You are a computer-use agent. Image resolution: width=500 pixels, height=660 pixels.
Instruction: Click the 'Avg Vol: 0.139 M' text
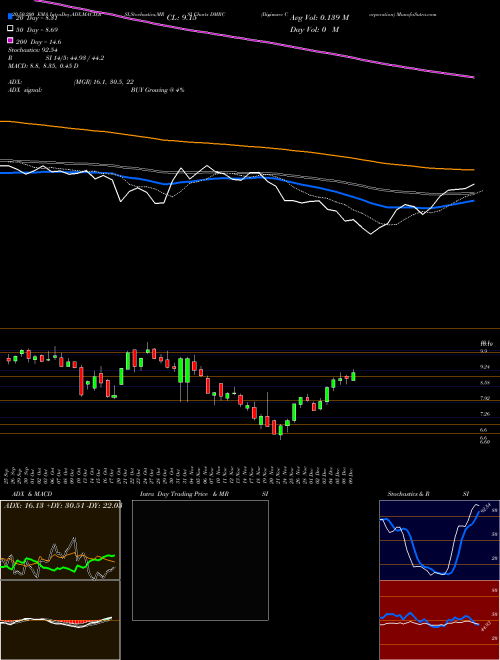tap(319, 18)
